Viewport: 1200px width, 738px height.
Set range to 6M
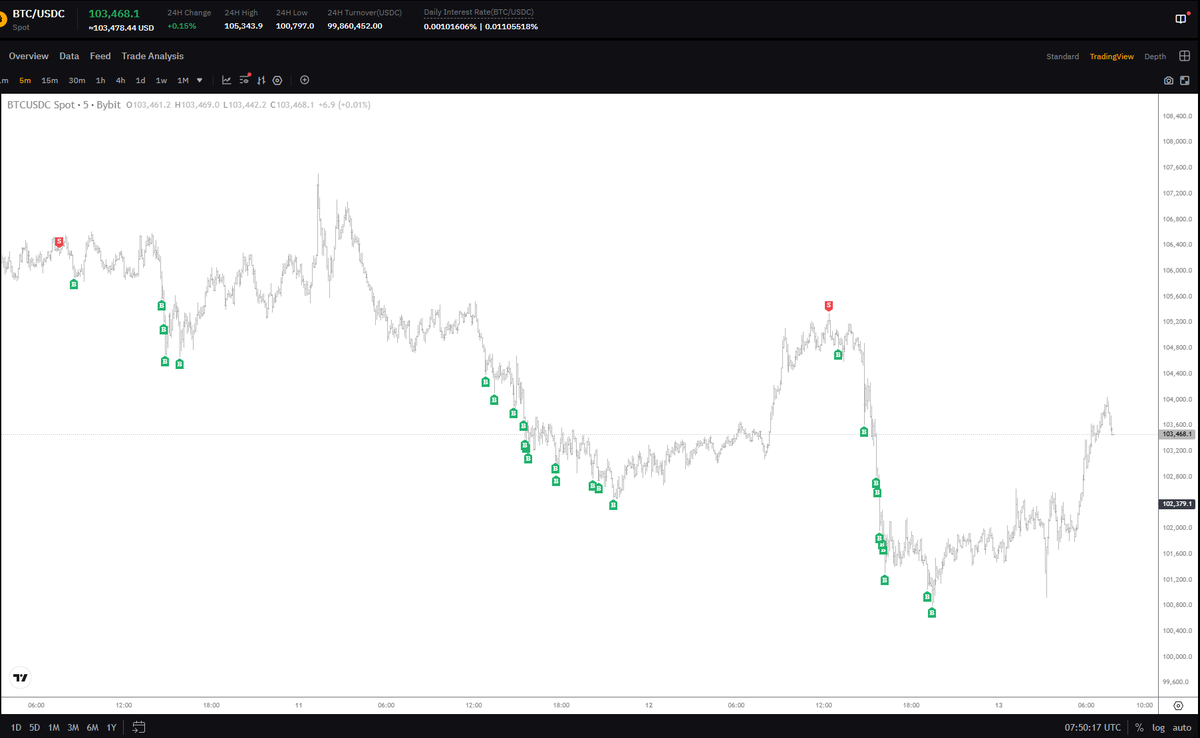coord(92,727)
